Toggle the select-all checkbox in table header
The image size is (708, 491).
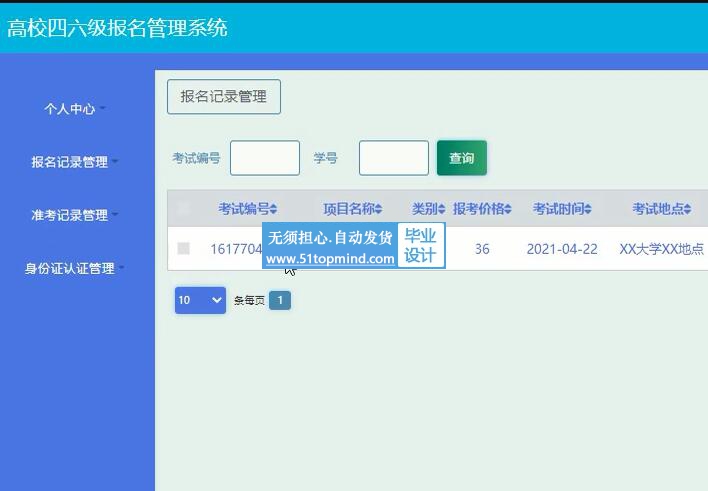tap(183, 208)
